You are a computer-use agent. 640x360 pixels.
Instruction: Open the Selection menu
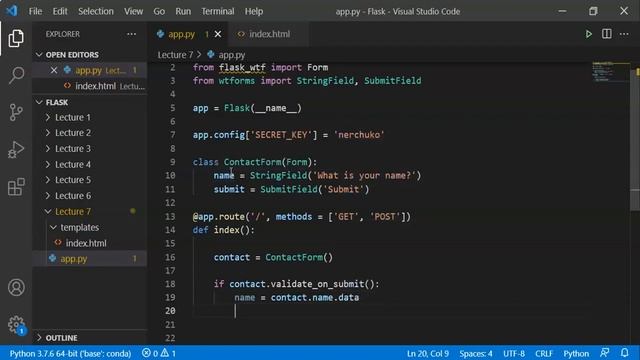click(x=96, y=11)
